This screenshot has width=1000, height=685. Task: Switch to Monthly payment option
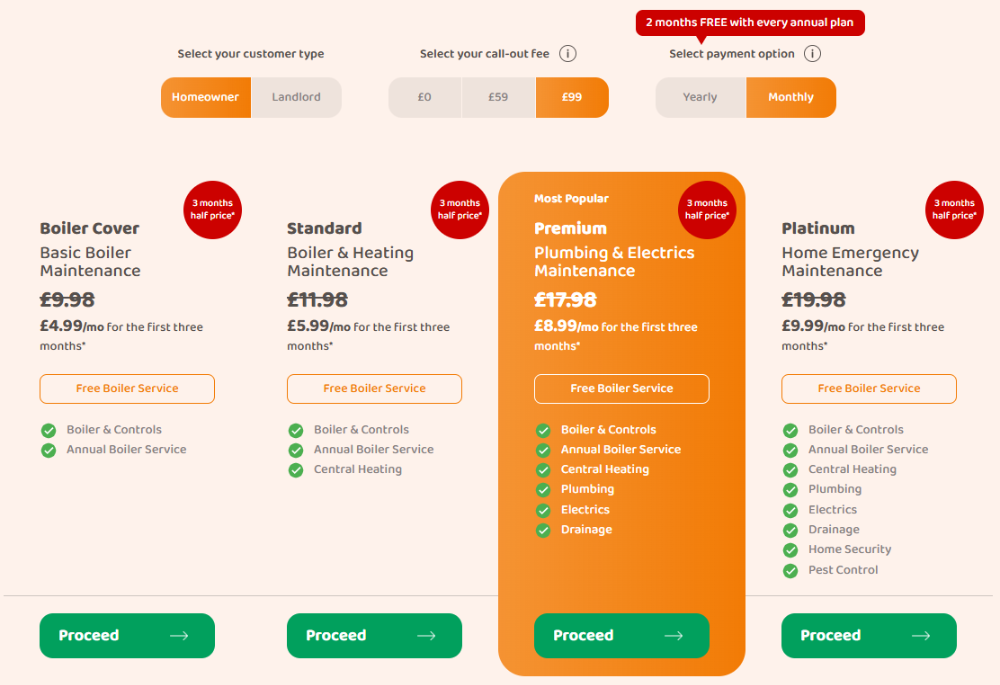(791, 98)
